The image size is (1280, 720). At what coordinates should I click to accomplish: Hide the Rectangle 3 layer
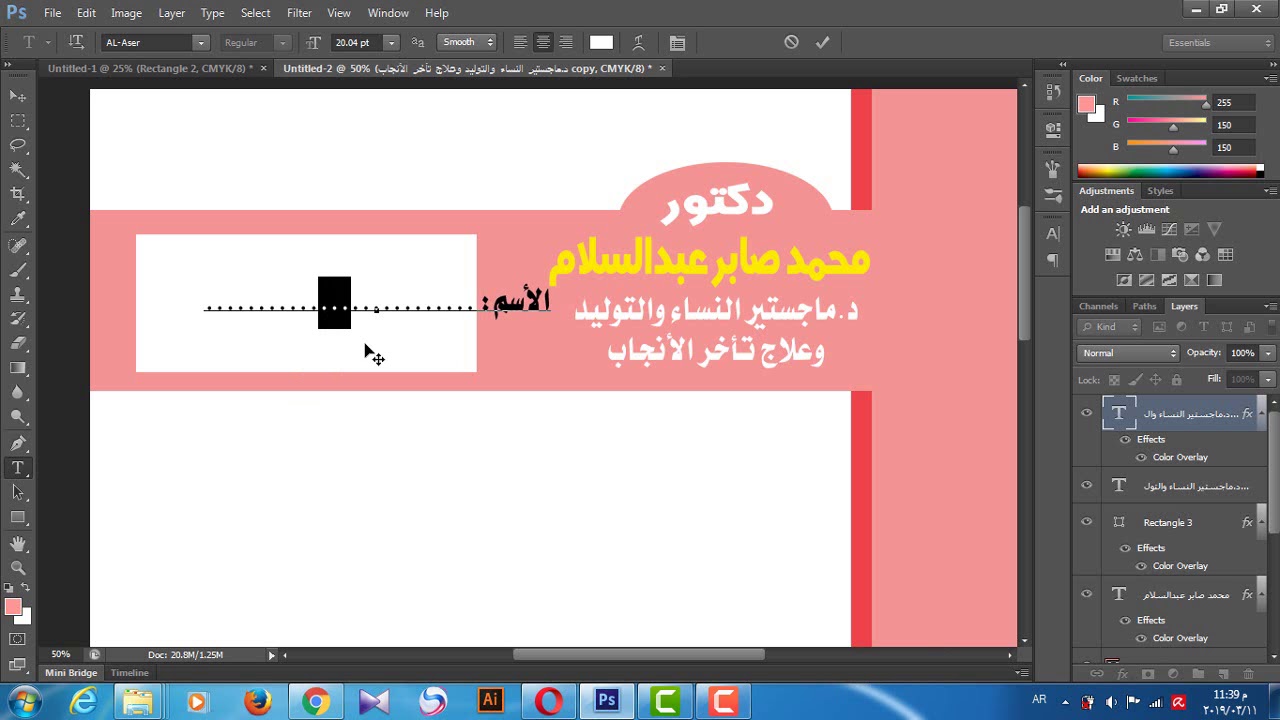1087,522
